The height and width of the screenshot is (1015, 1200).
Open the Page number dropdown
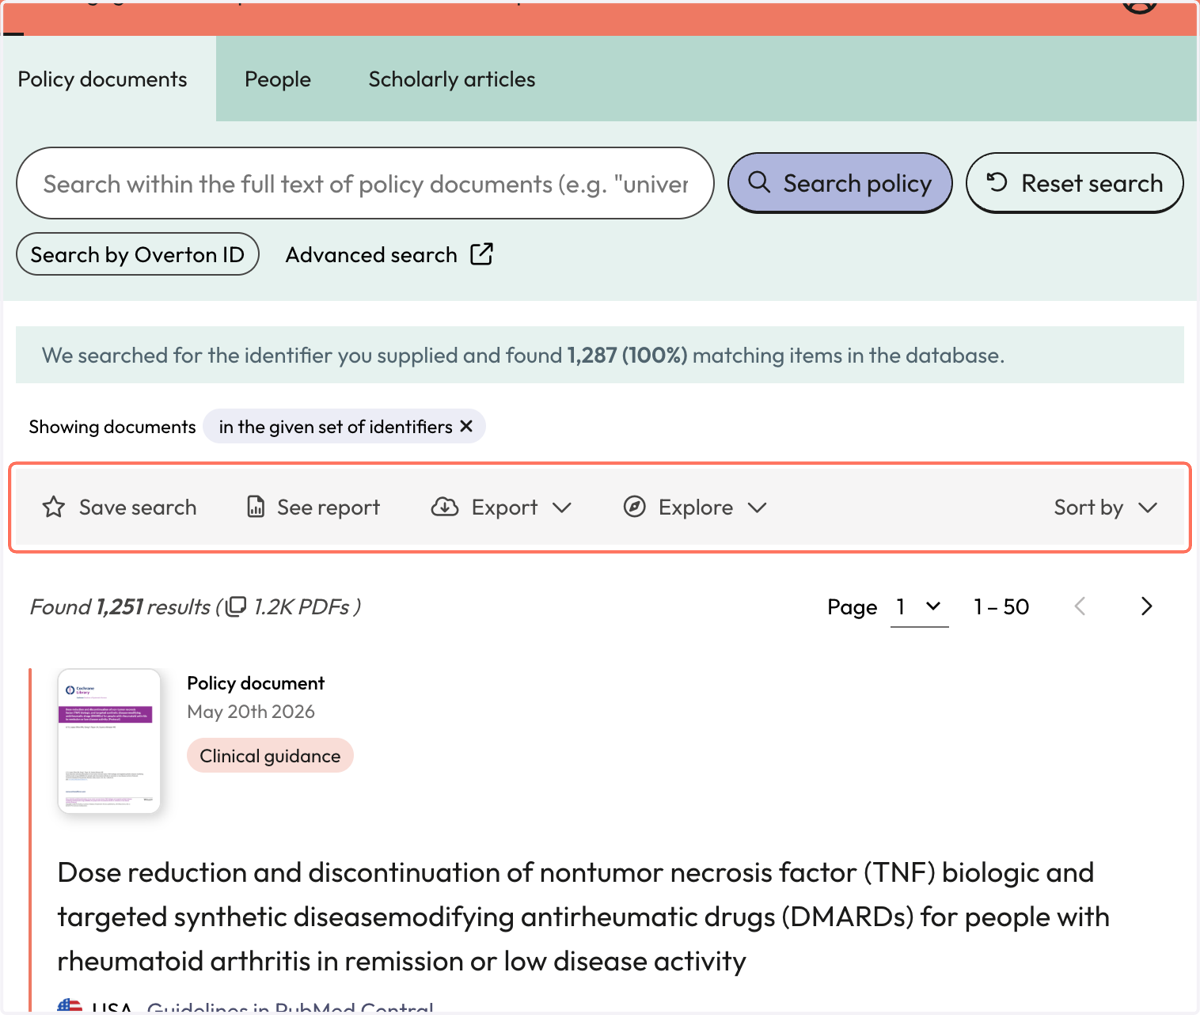click(919, 607)
